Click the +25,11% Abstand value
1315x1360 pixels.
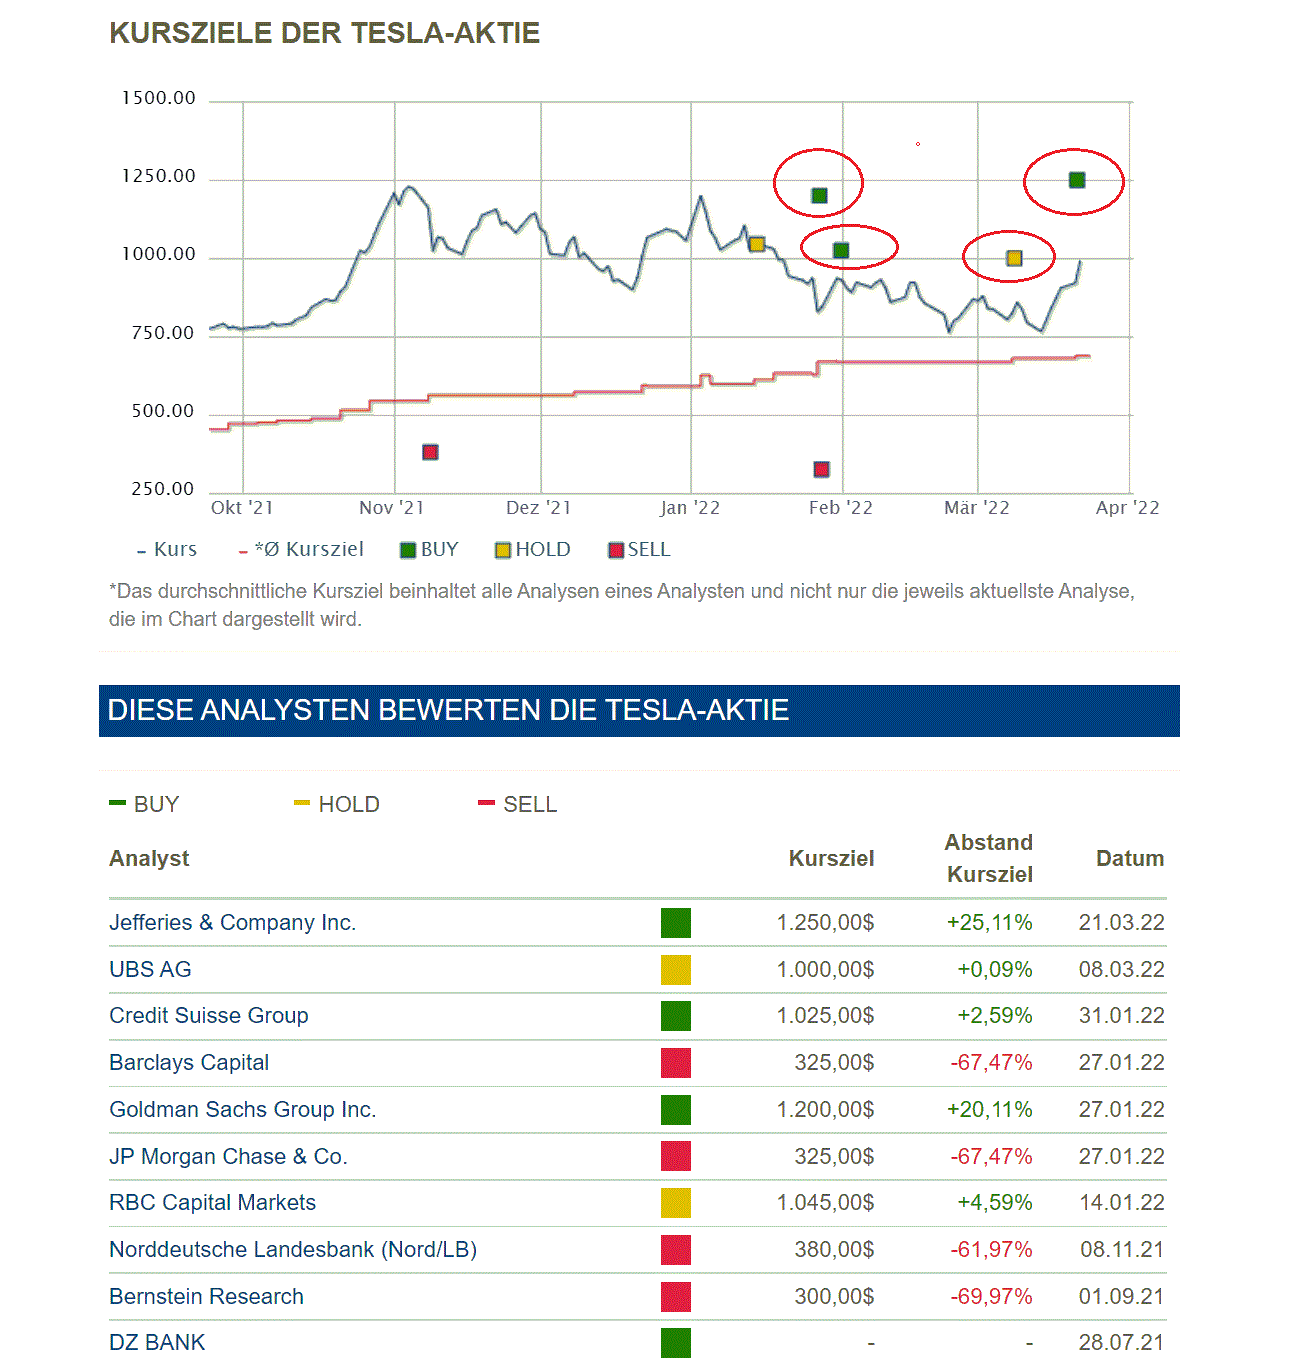989,922
